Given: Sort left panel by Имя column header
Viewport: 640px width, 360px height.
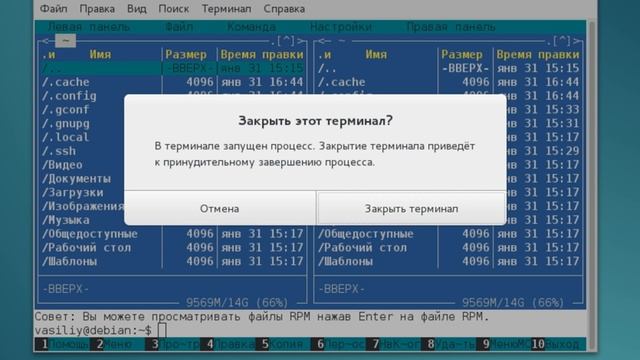Looking at the screenshot, I should (x=100, y=54).
